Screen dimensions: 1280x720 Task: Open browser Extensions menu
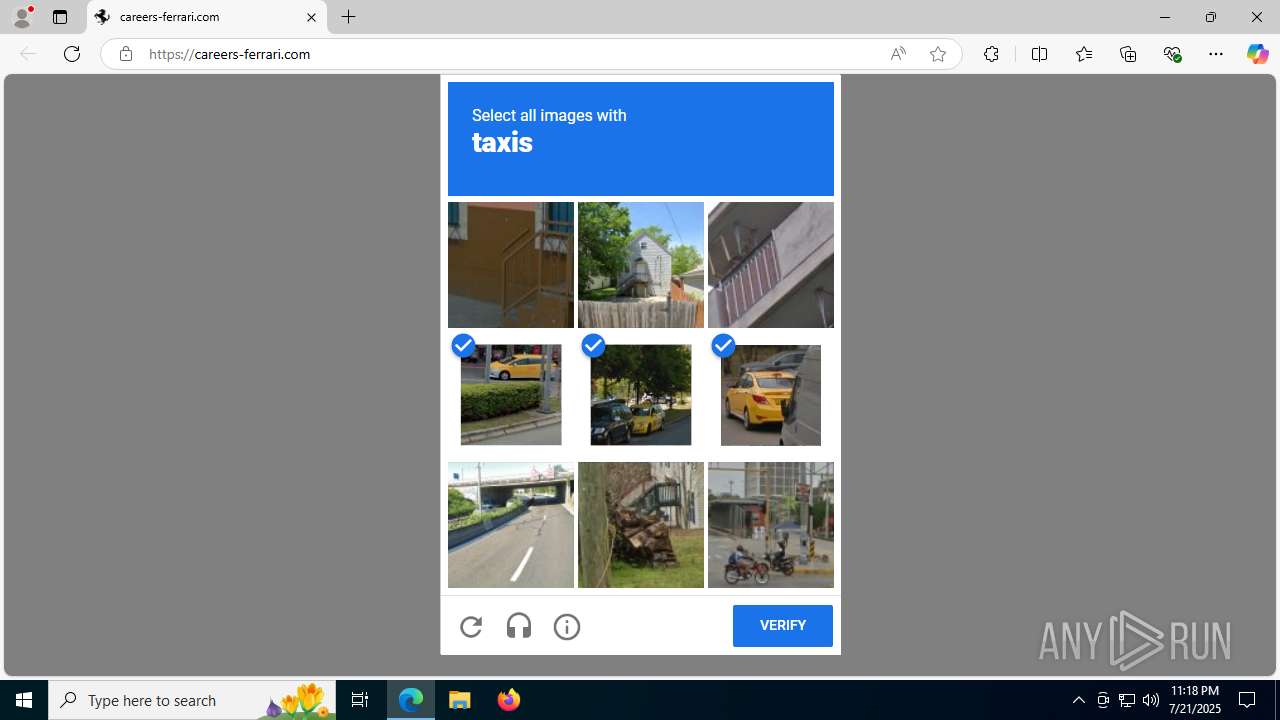click(x=991, y=54)
